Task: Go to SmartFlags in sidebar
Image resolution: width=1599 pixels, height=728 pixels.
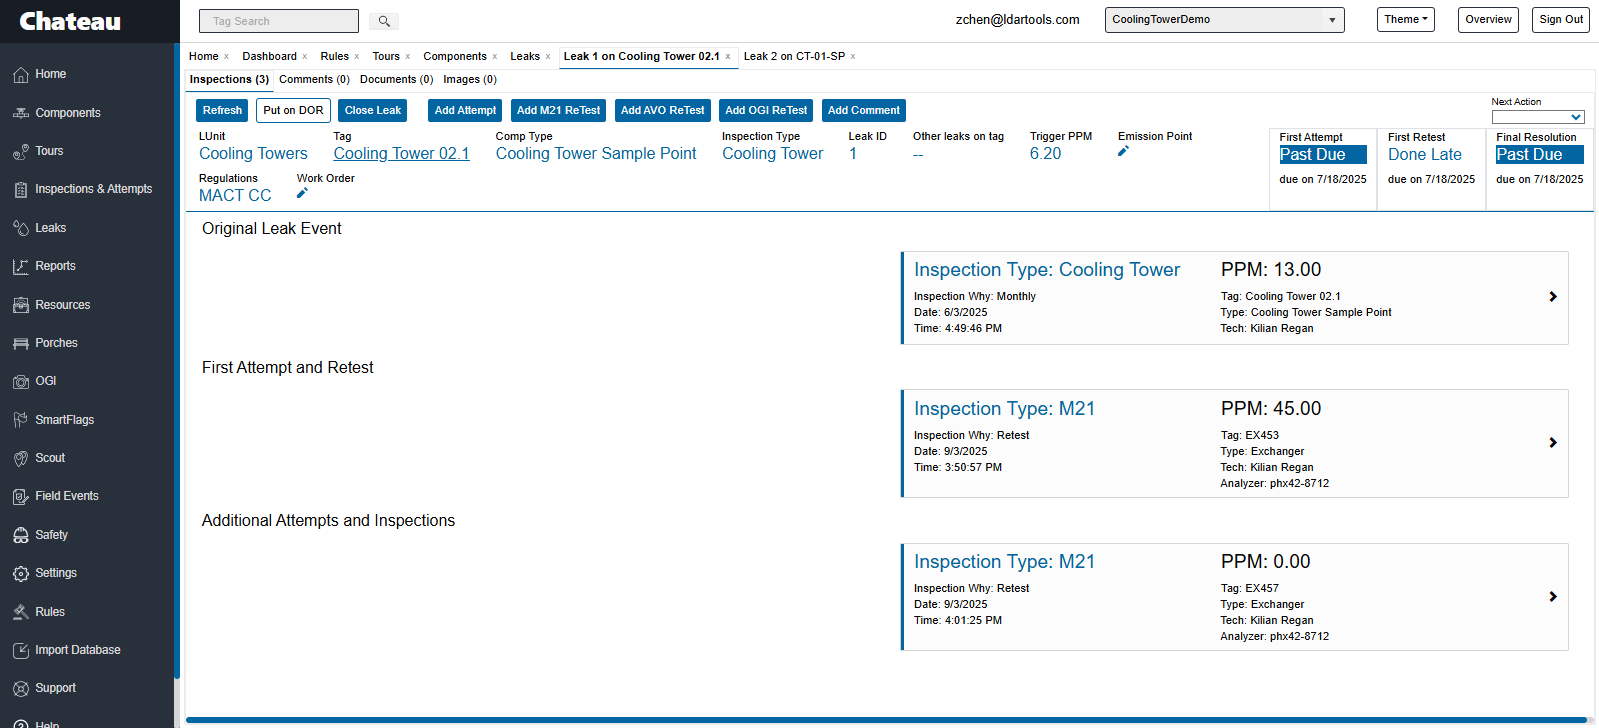Action: [64, 420]
